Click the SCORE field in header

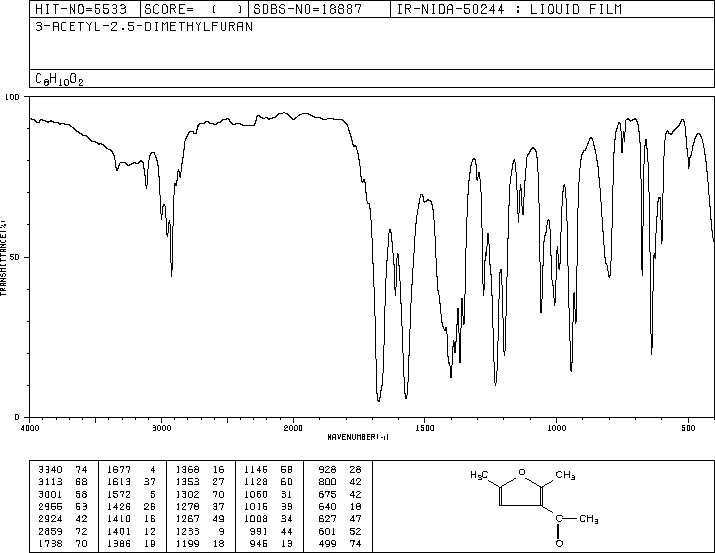click(194, 9)
